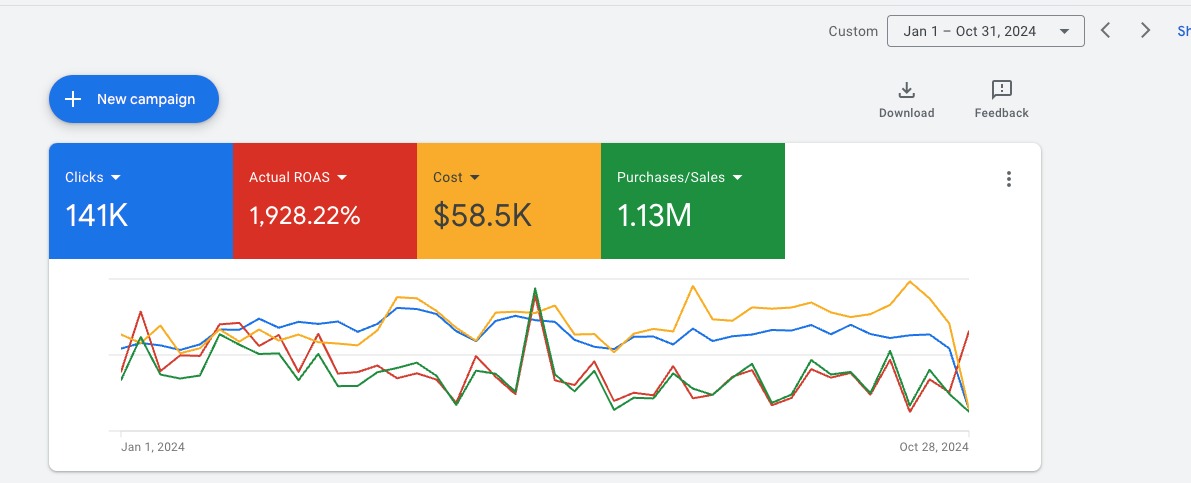Expand the Purchases/Sales metric selector

click(738, 177)
